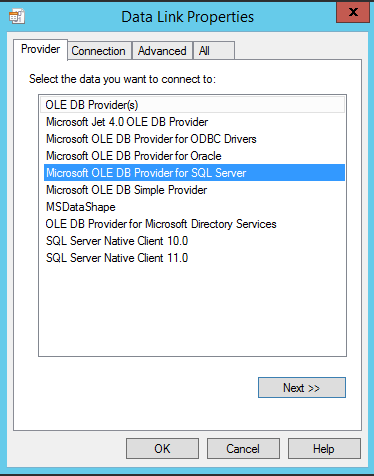Select Microsoft Jet 4.0 OLE DB Provider

[194, 122]
